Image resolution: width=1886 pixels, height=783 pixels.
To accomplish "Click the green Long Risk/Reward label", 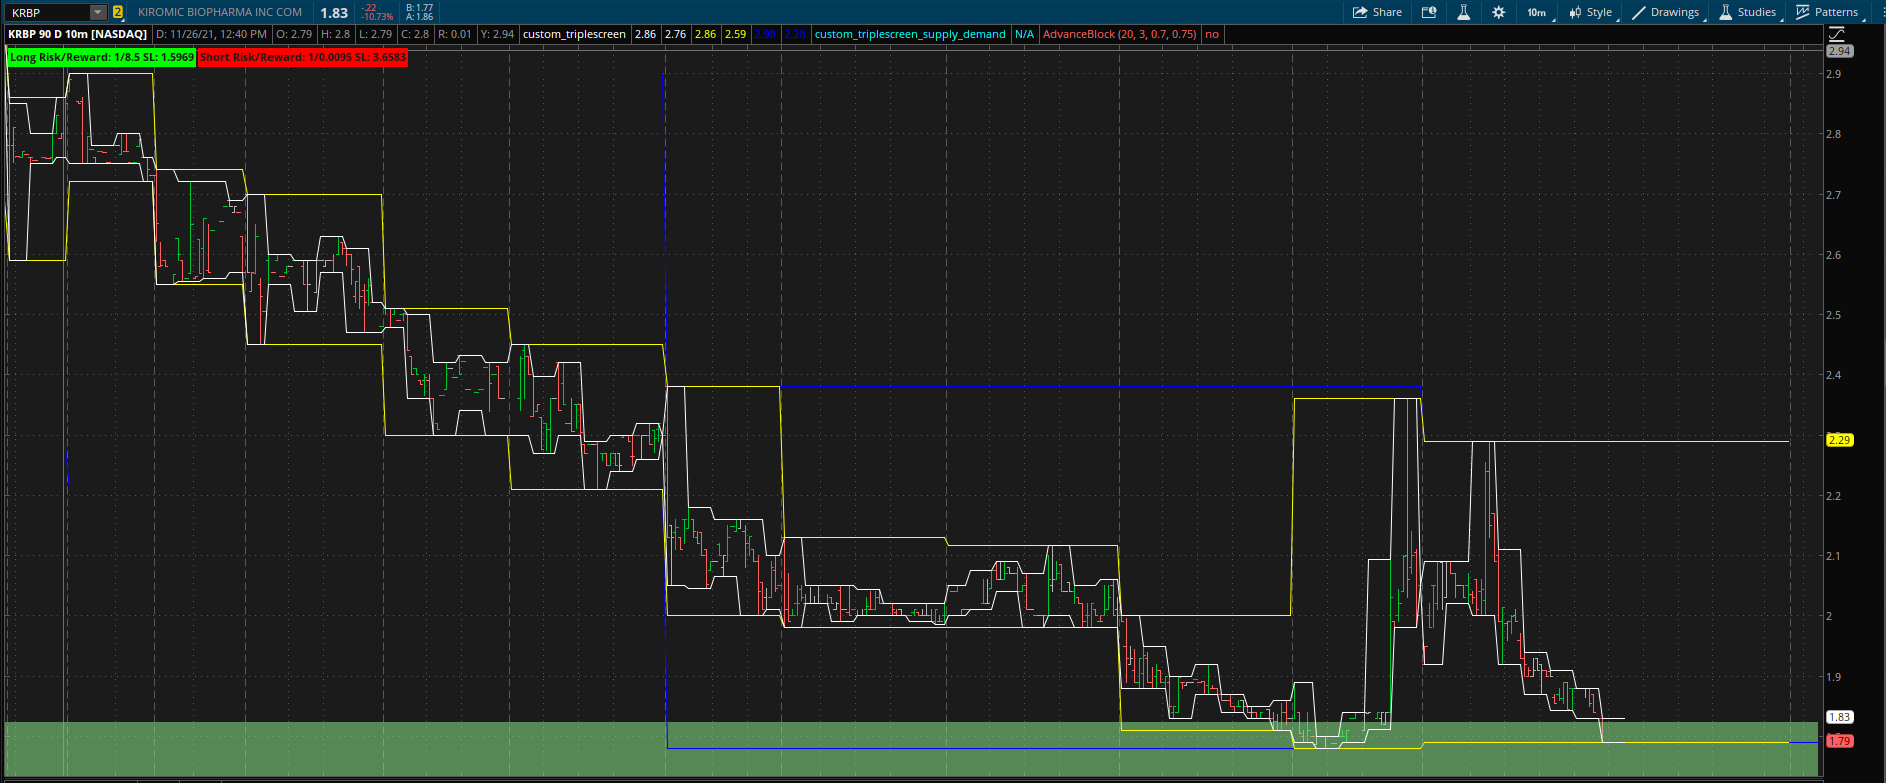I will pos(101,57).
